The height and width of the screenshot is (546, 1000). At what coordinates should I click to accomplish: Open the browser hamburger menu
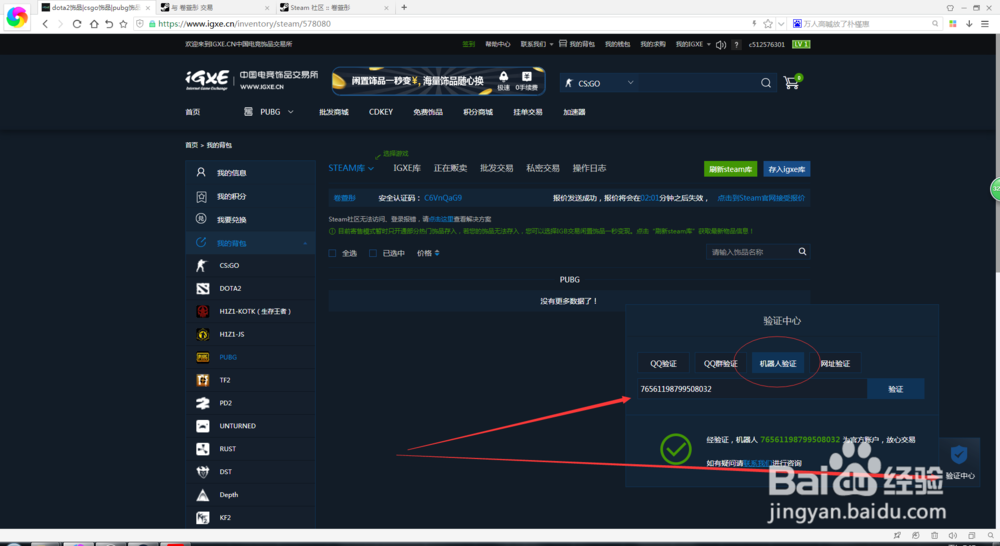[985, 24]
